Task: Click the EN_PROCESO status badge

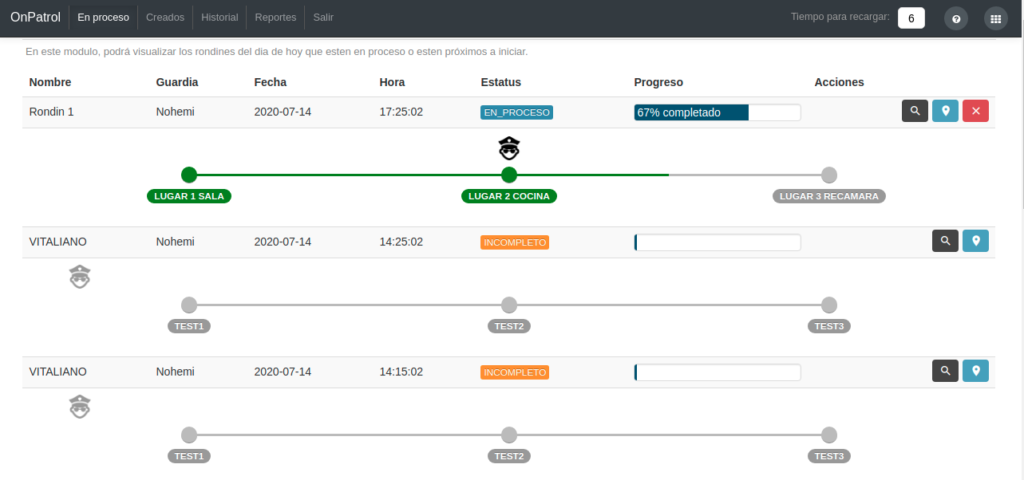Action: [x=517, y=112]
